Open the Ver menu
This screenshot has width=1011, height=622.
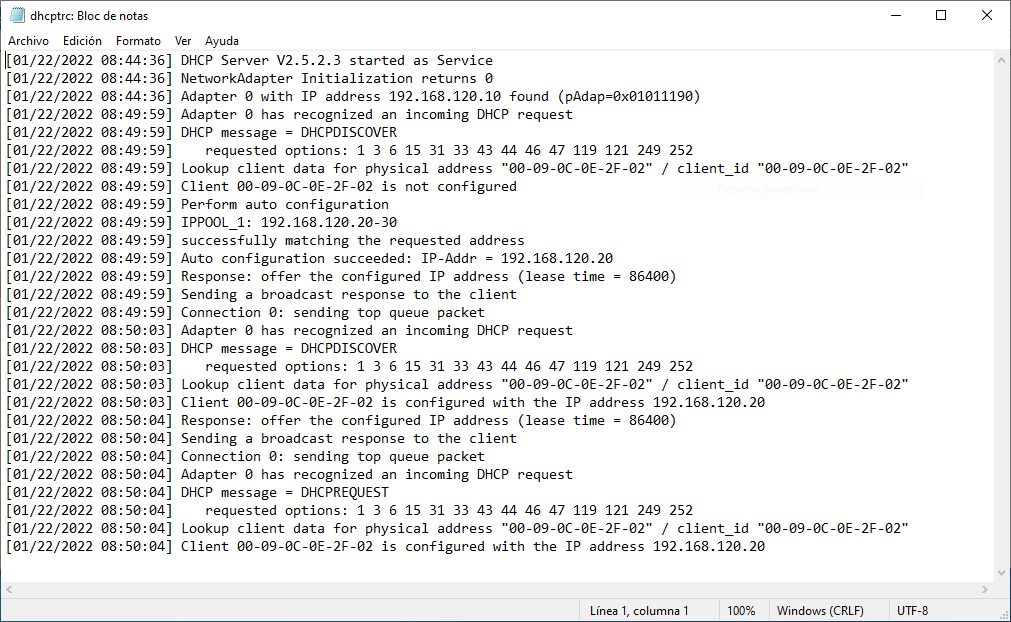[x=183, y=41]
